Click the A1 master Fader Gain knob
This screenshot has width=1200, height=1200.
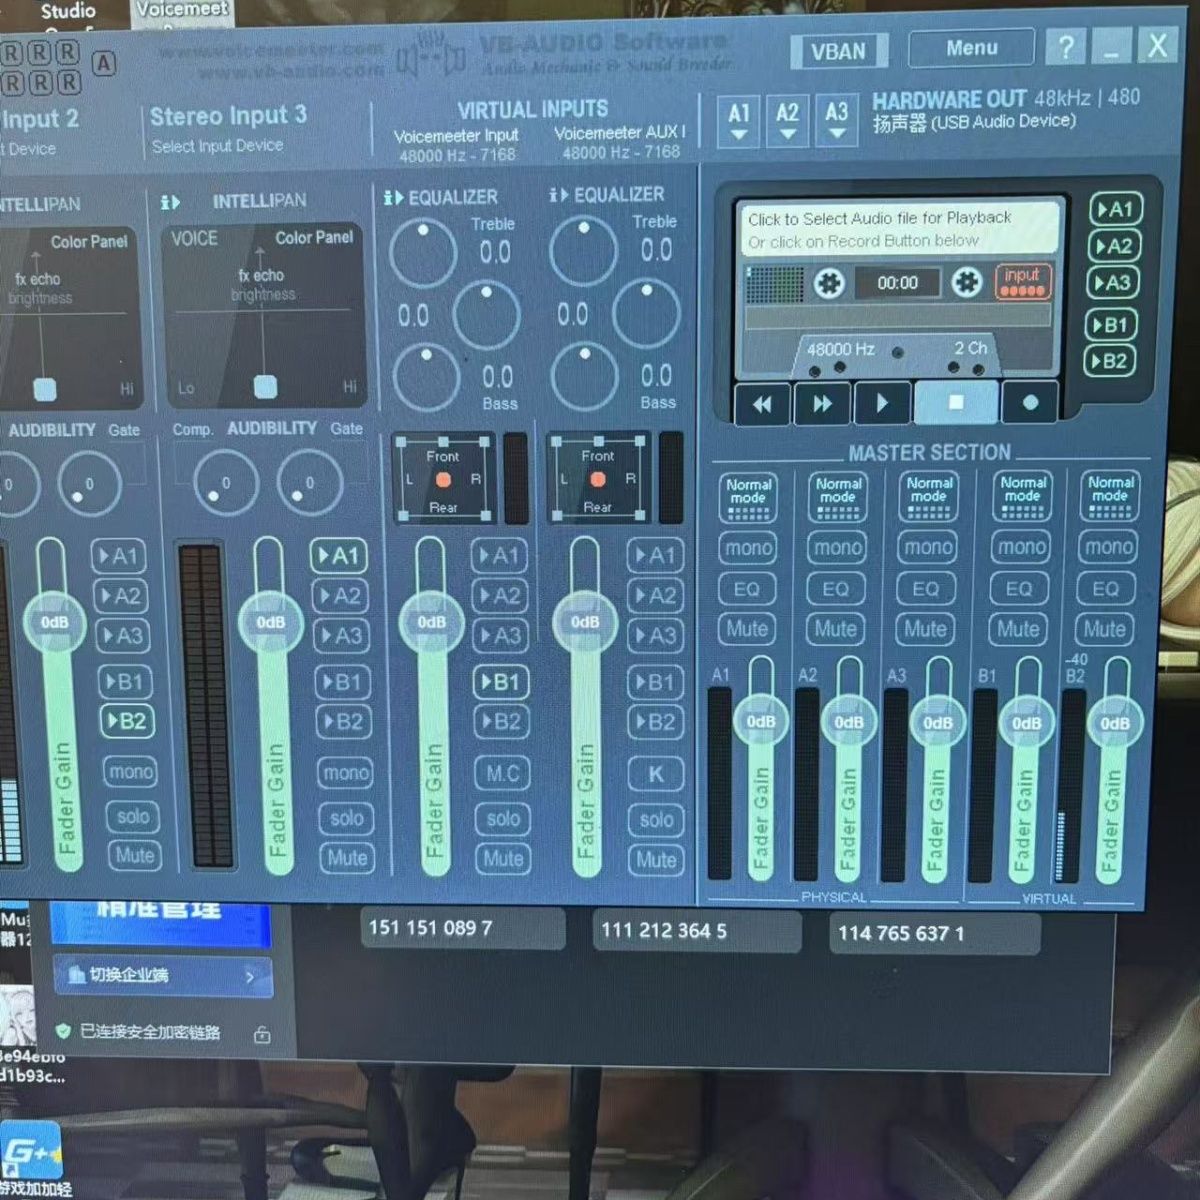point(761,721)
